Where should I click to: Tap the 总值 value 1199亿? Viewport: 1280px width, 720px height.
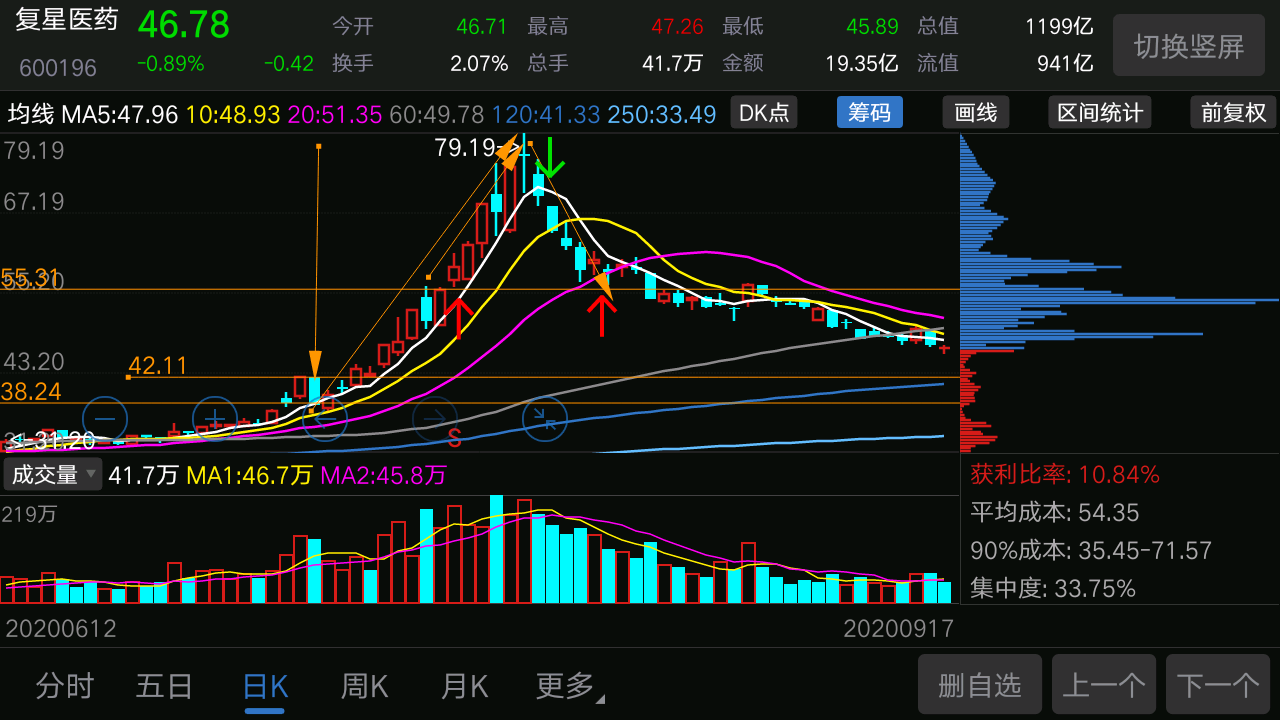click(x=1059, y=26)
